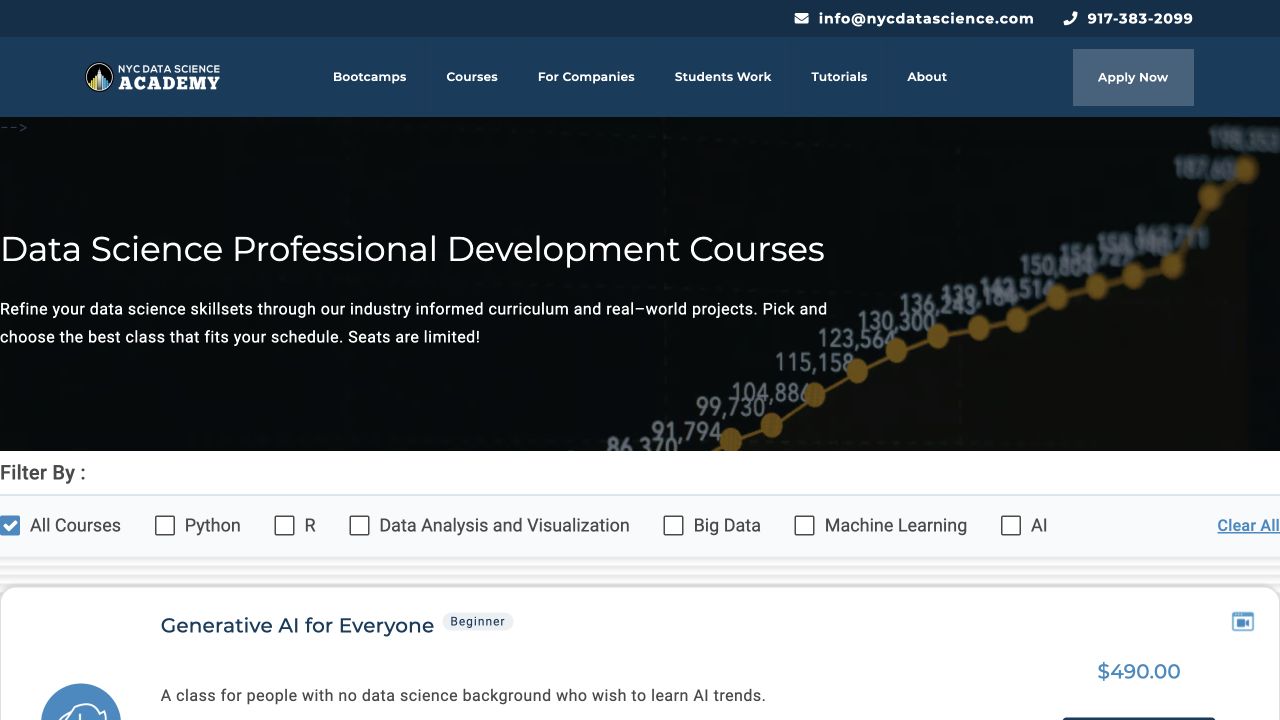Open Generative AI for Everyone course title
Image resolution: width=1280 pixels, height=720 pixels.
pyautogui.click(x=297, y=626)
